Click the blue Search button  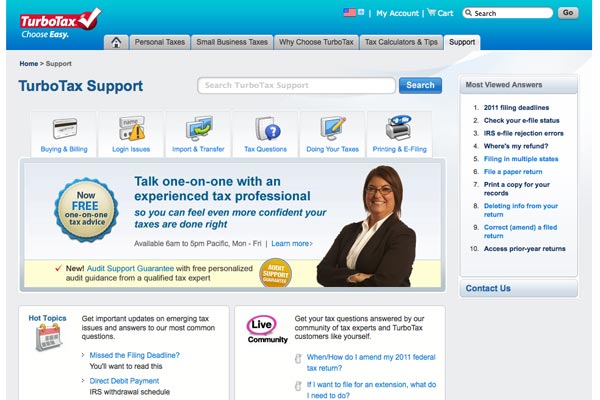click(420, 85)
